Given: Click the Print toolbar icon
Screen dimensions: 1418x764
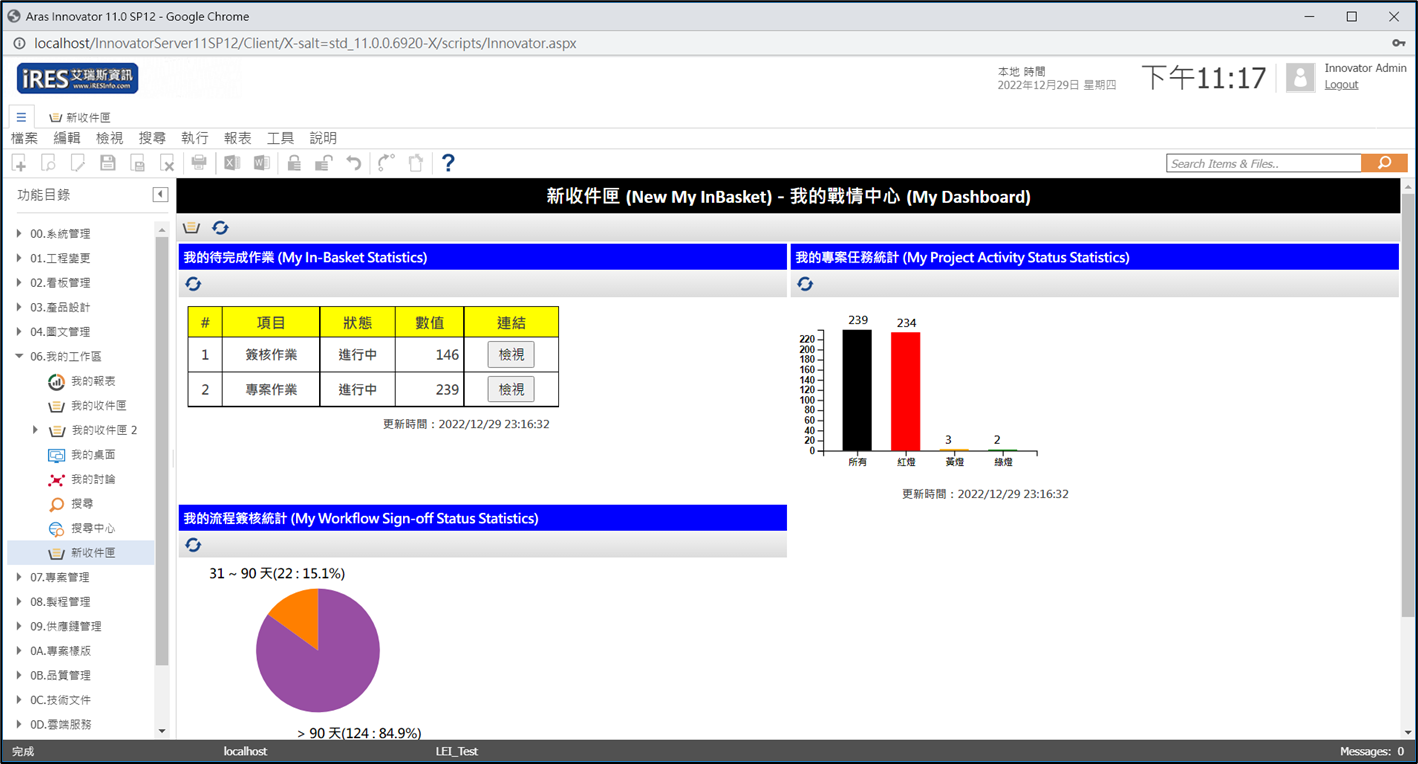Looking at the screenshot, I should coord(199,162).
